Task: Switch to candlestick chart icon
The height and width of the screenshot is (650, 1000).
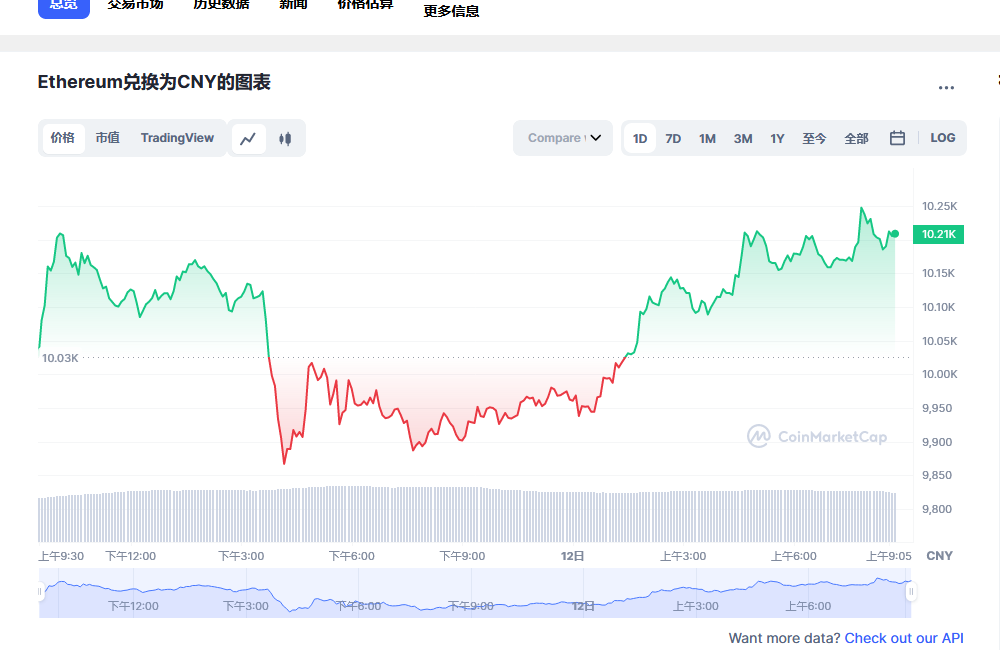Action: [285, 138]
